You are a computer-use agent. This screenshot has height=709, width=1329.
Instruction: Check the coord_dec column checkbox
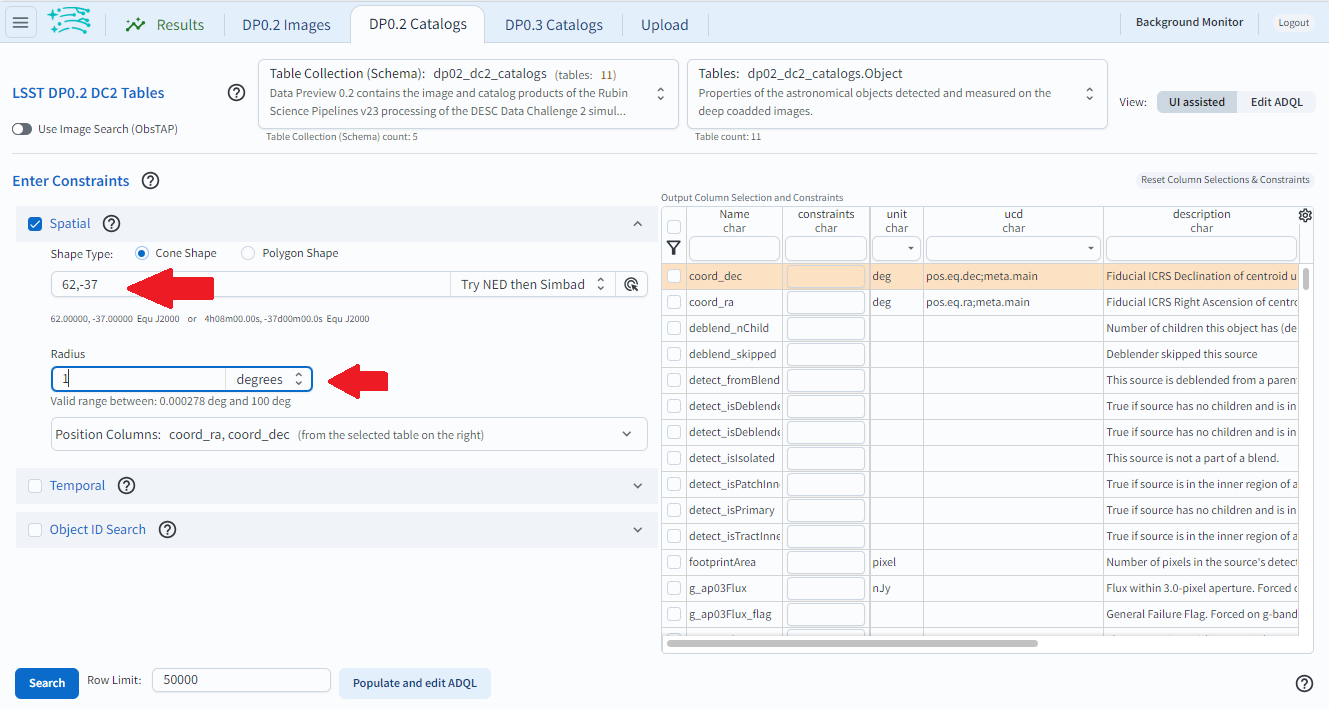(x=674, y=276)
